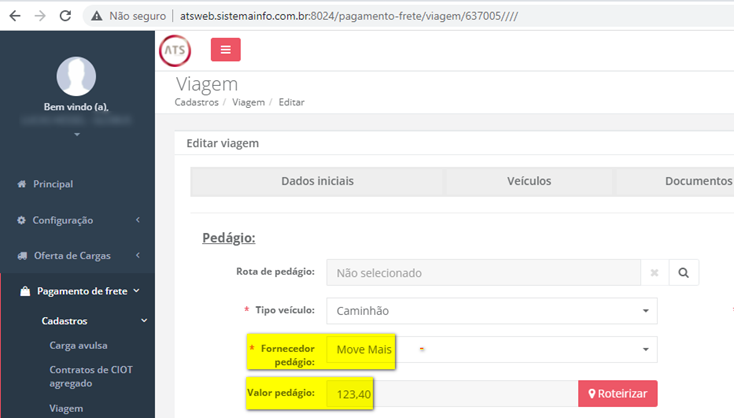Click the Oferta de Cargas truck icon
734x418 pixels.
coord(22,256)
